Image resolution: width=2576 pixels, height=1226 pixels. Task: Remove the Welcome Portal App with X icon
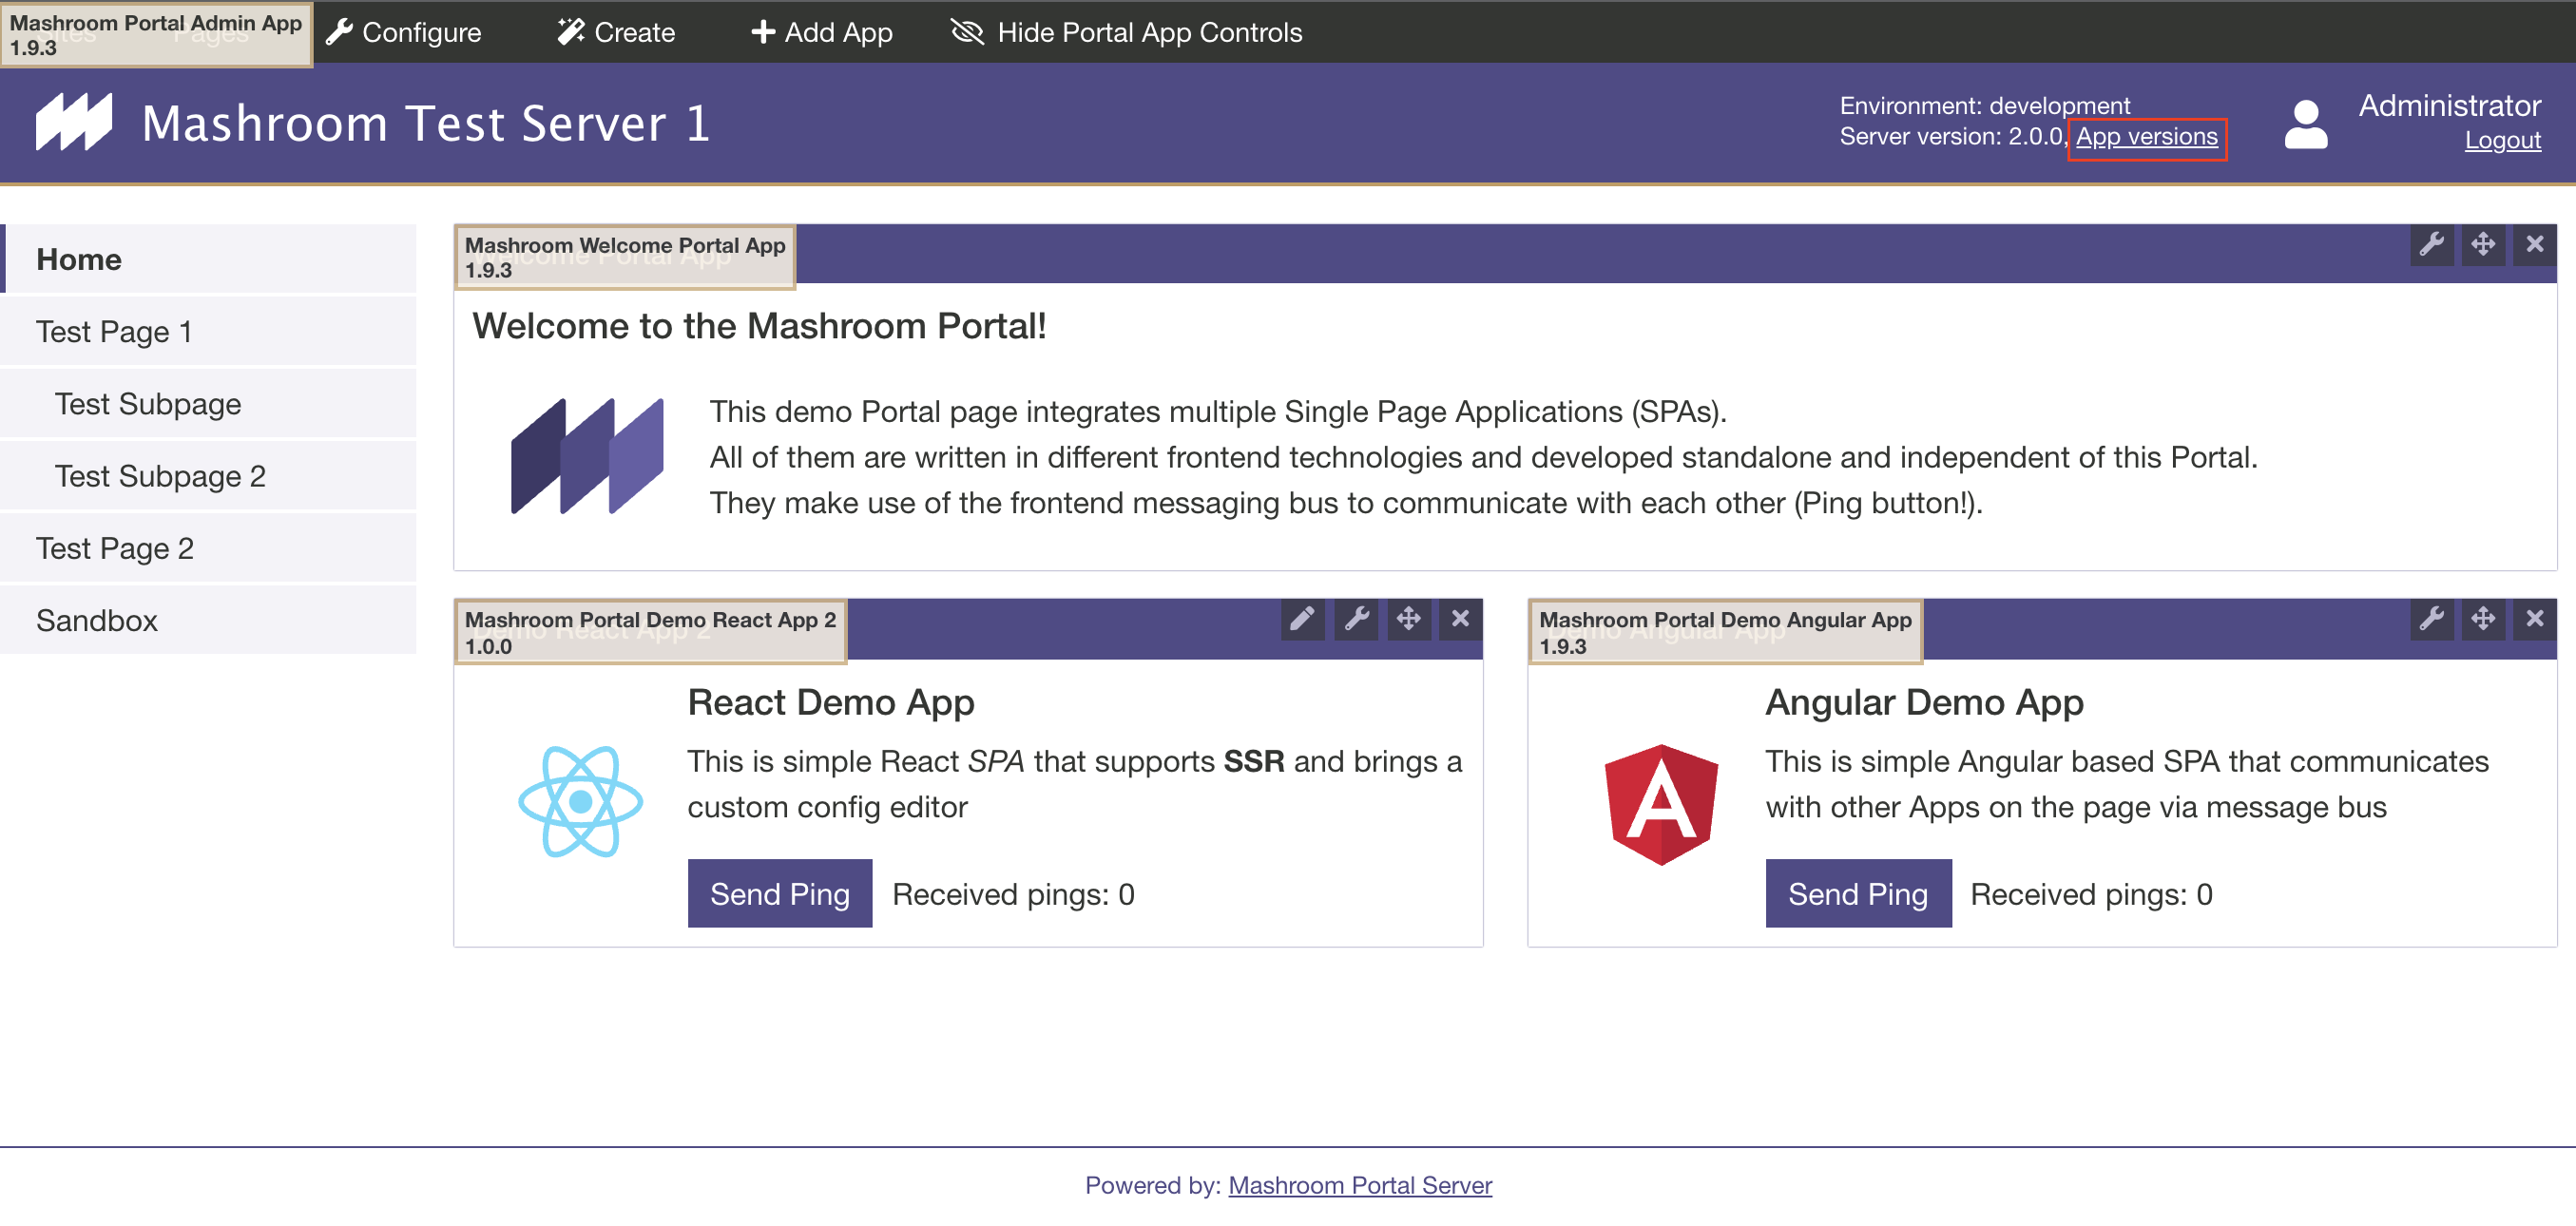click(x=2534, y=245)
